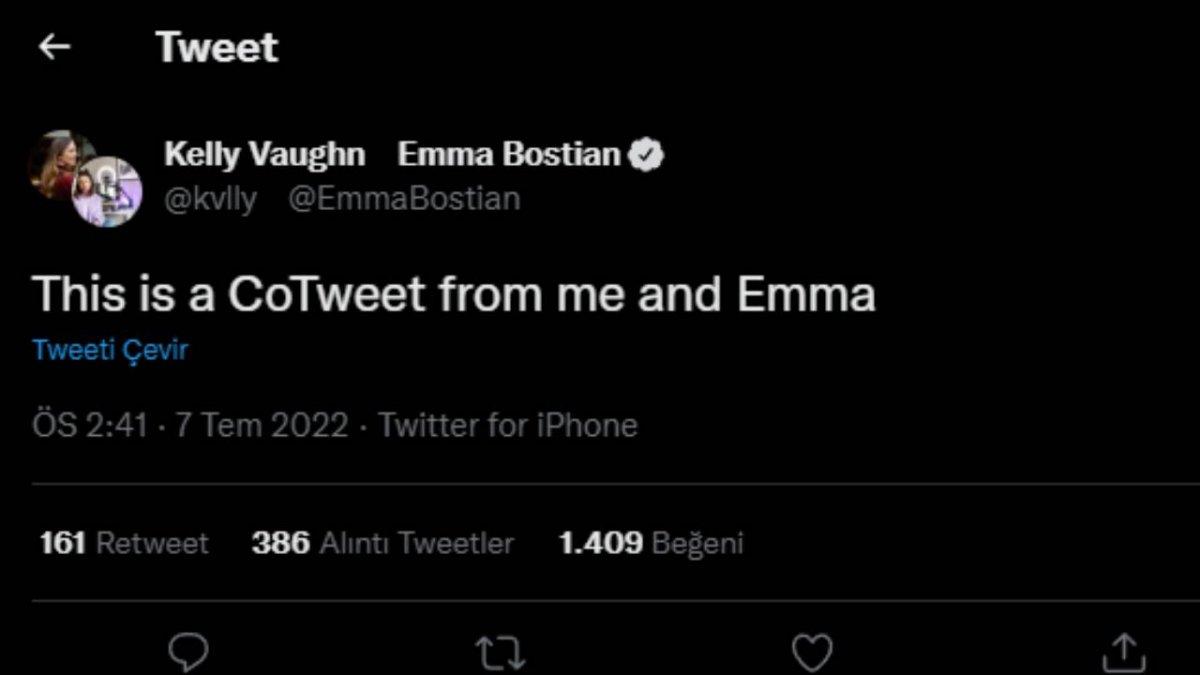This screenshot has width=1200, height=675.
Task: Open Kelly Vaughn's profile
Action: pos(265,153)
